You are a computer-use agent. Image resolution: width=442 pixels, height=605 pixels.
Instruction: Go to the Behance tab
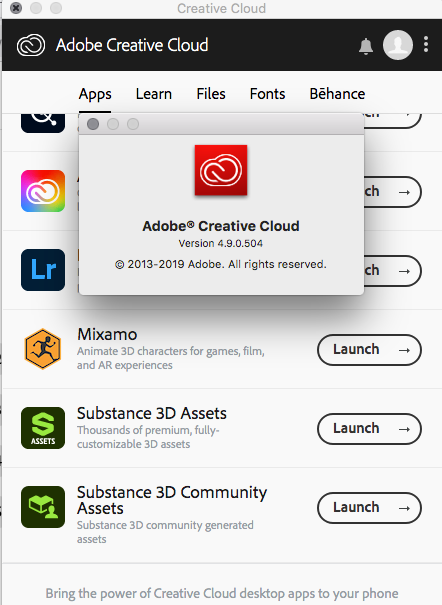[337, 94]
